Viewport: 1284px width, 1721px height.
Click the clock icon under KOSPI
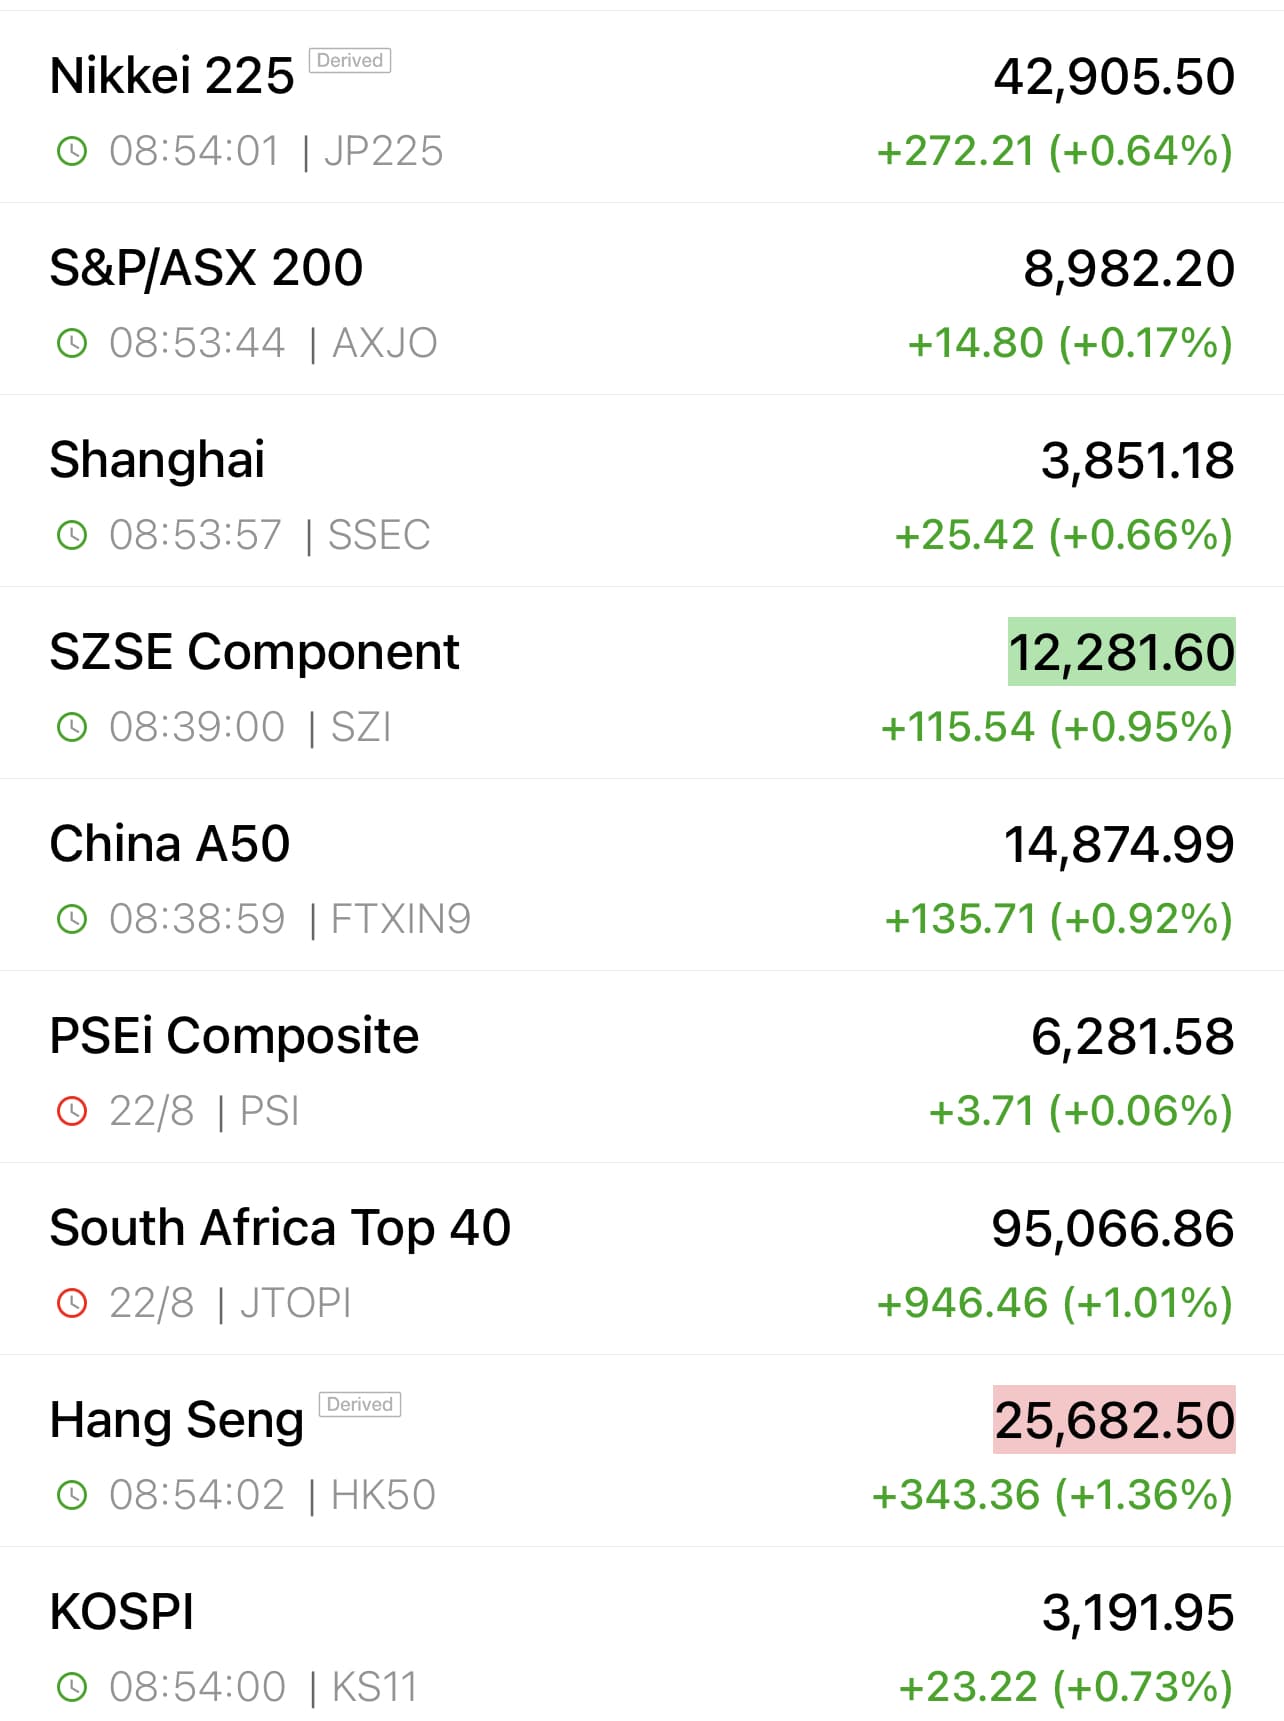click(72, 1687)
